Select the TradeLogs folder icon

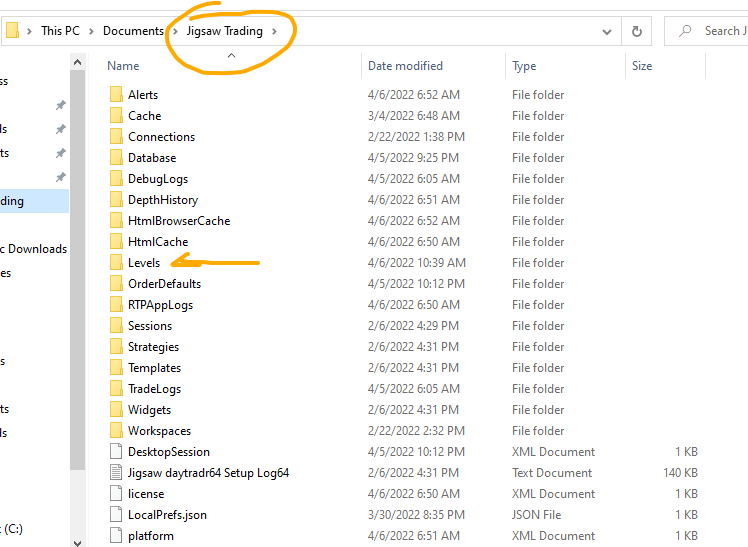click(x=116, y=388)
